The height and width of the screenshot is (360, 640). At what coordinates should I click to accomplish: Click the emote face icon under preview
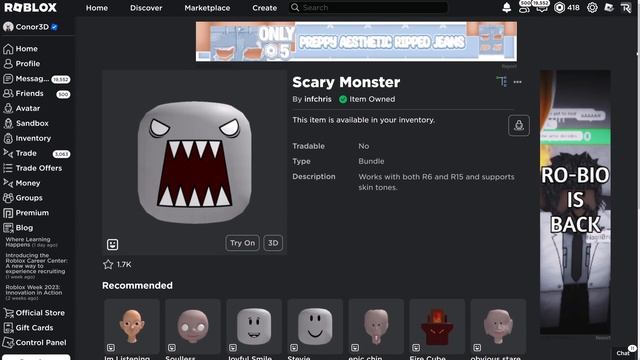click(112, 244)
